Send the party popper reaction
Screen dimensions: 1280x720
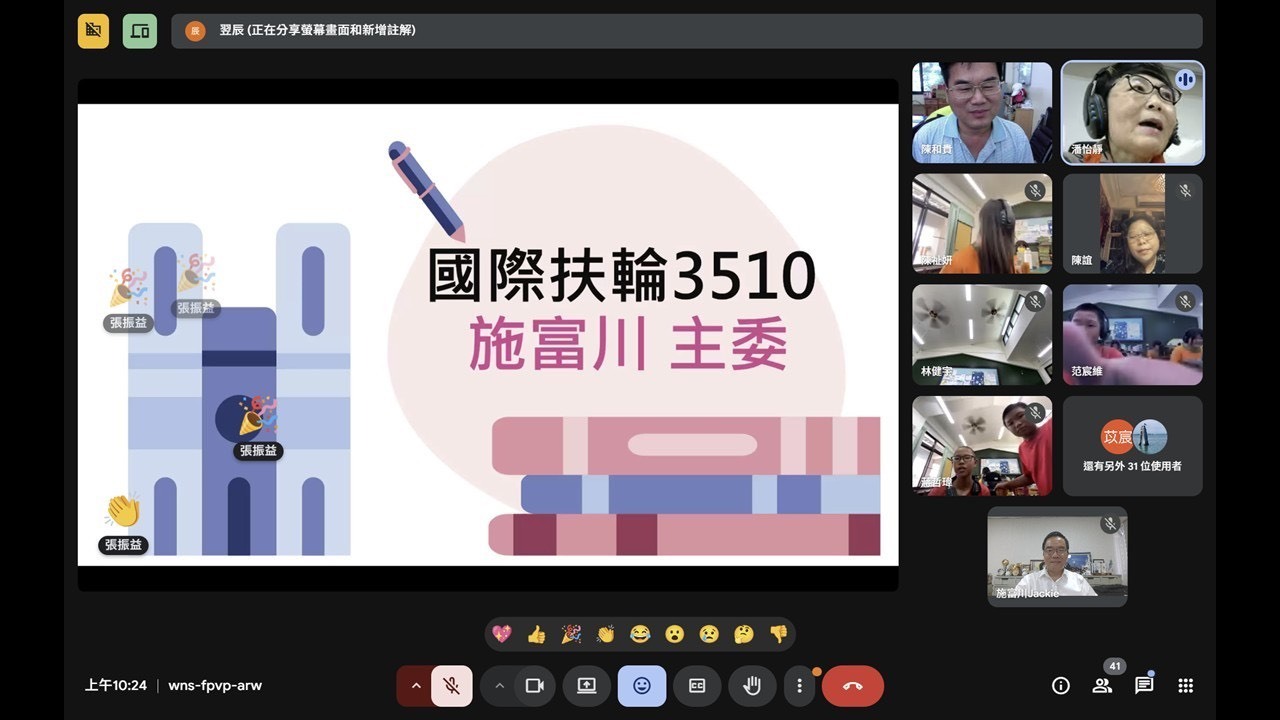pyautogui.click(x=571, y=634)
